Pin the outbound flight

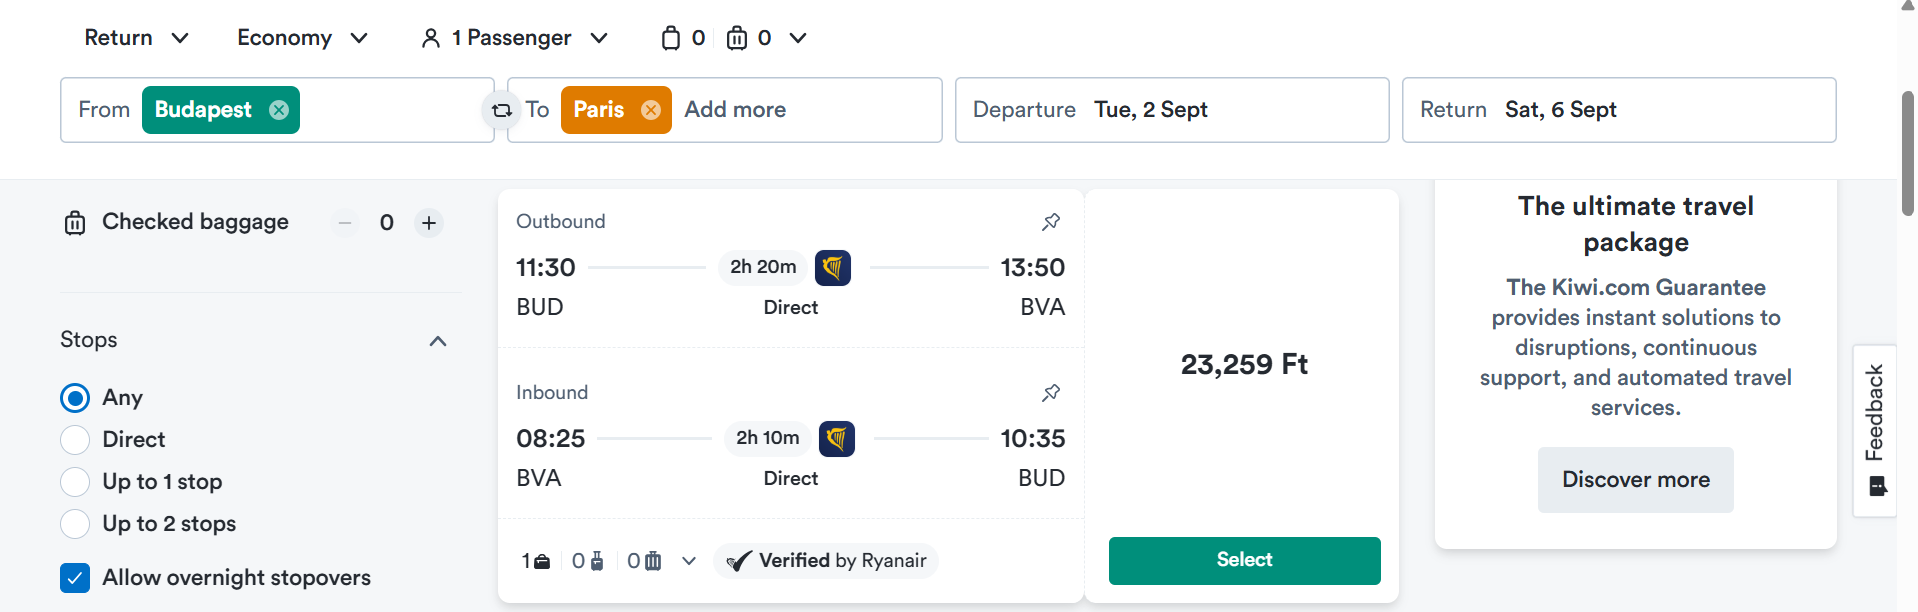1051,222
